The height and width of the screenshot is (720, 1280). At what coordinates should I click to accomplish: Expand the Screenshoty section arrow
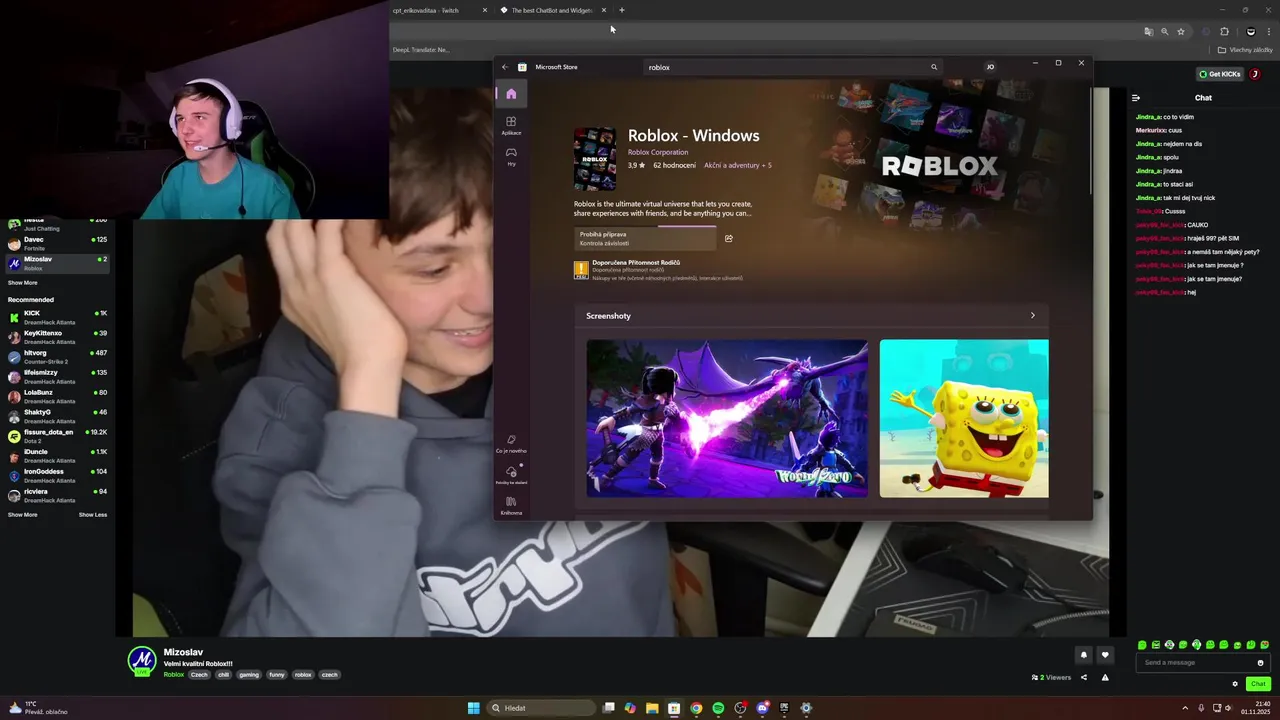1033,315
